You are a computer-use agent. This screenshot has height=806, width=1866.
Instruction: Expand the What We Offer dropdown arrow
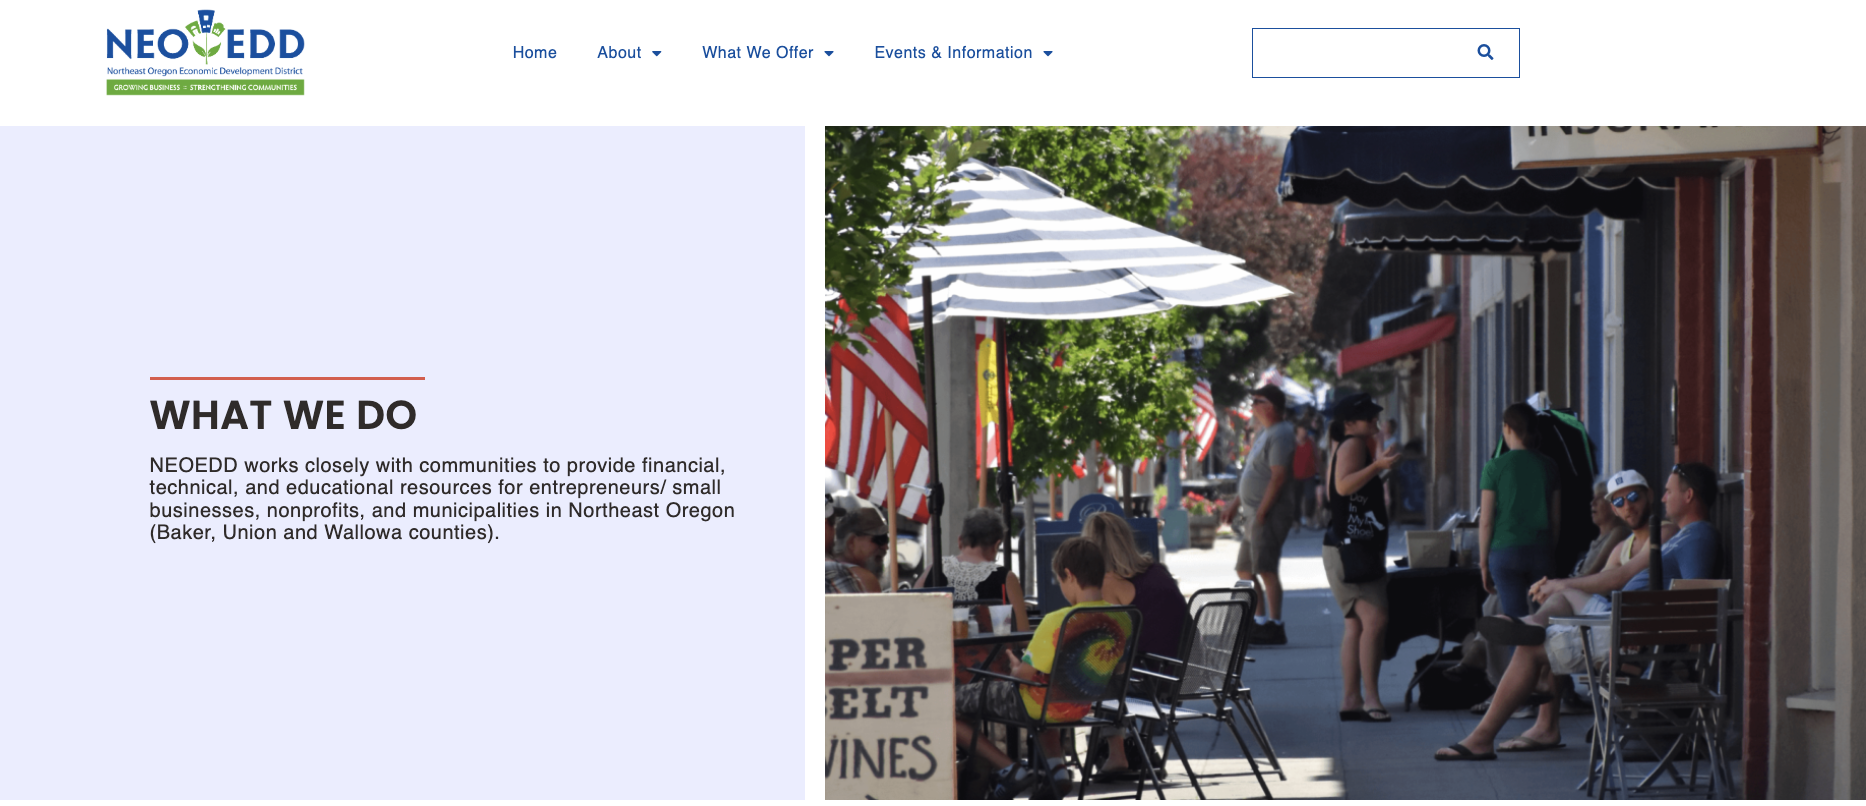(x=829, y=53)
